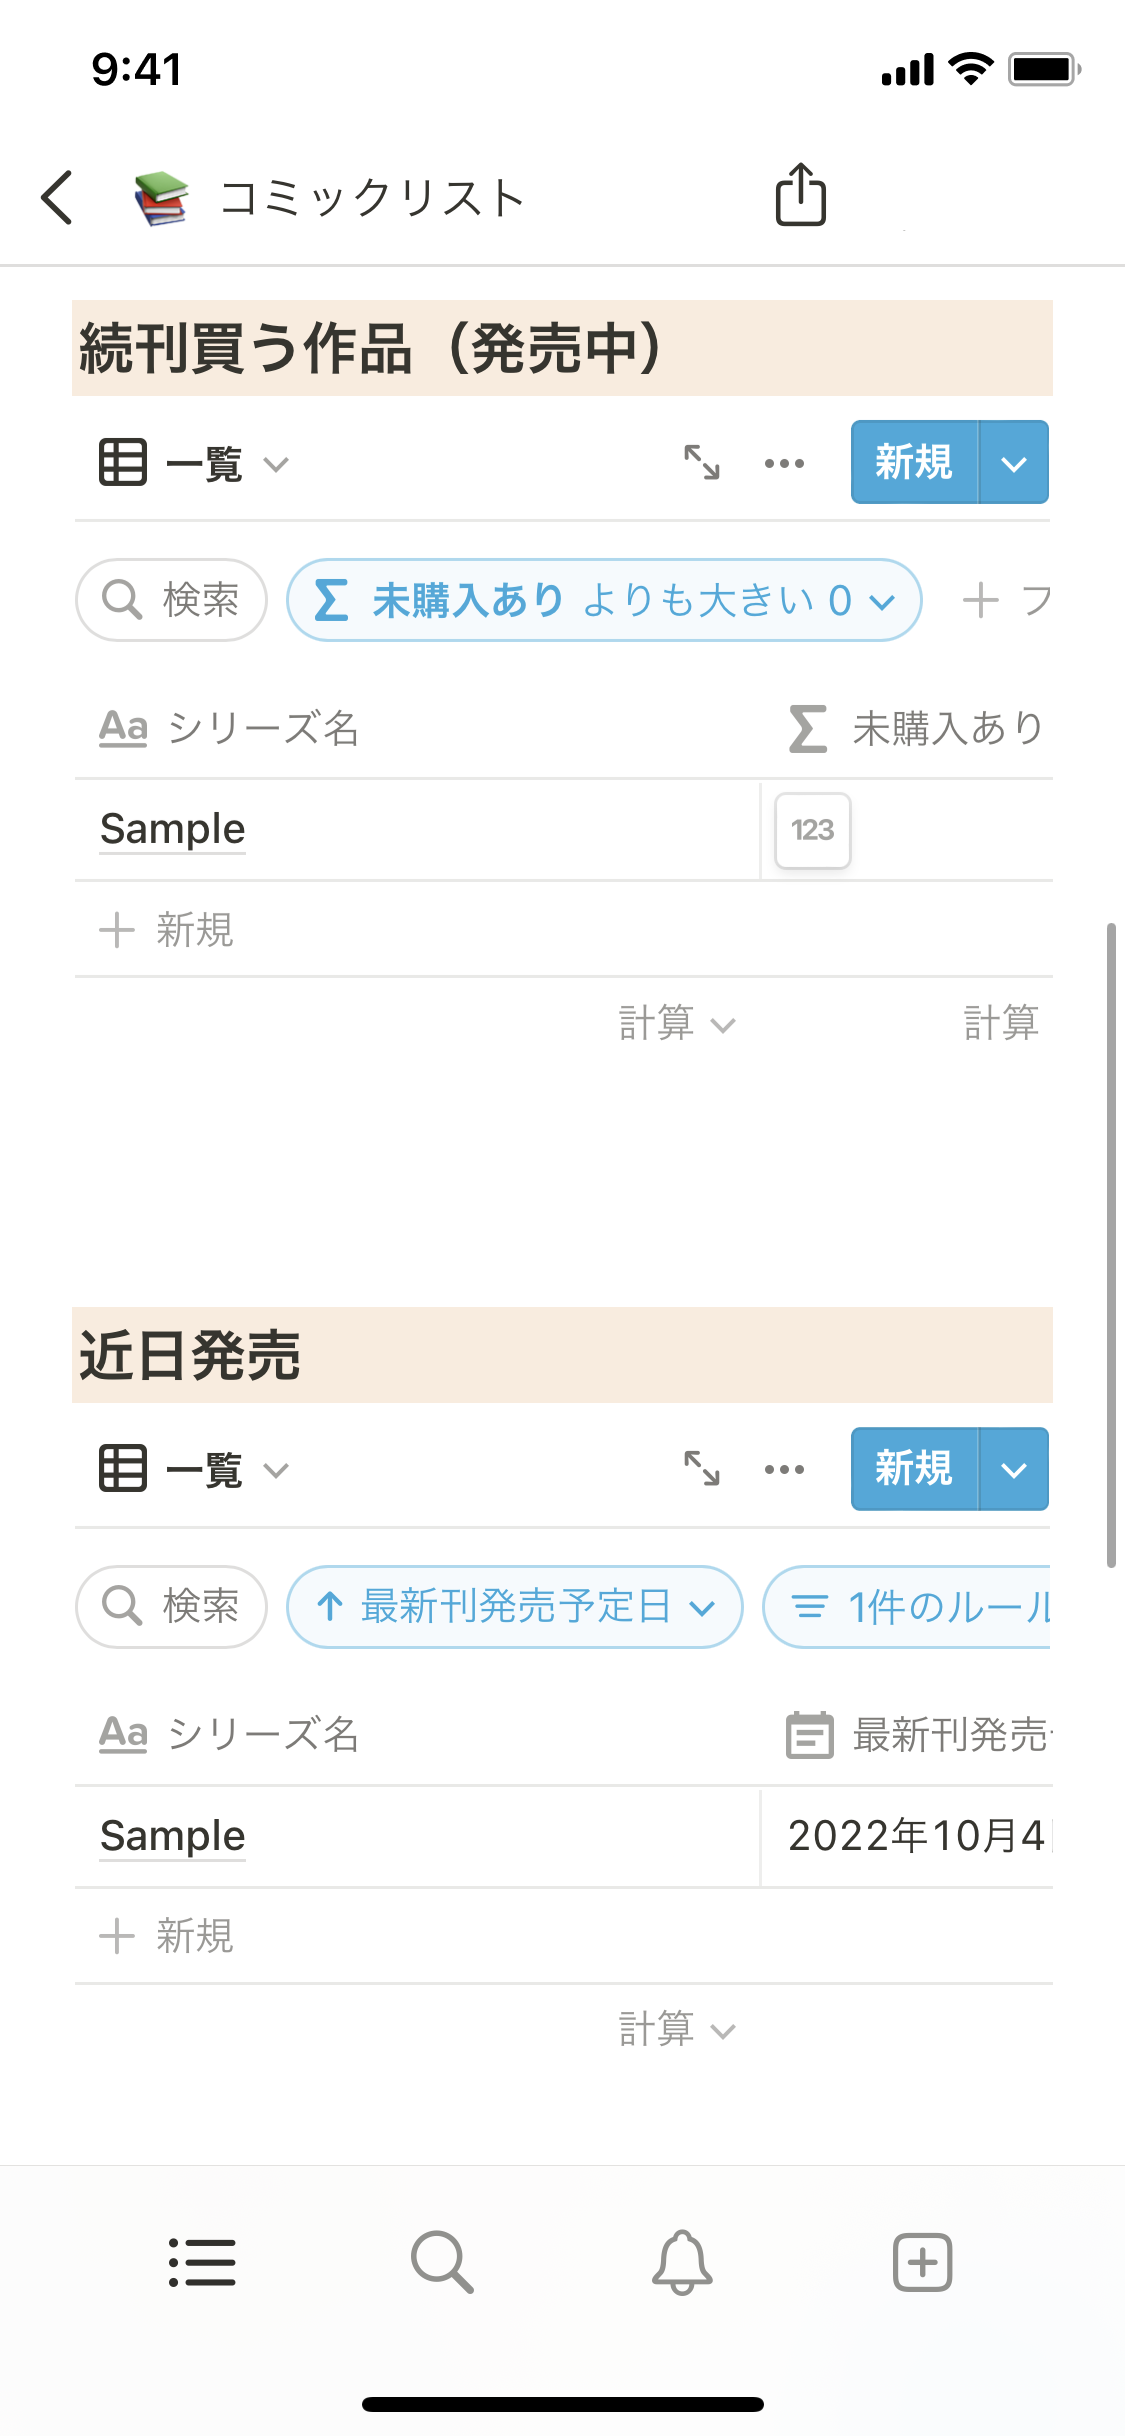Screen dimensions: 1125x2436
Task: Open the sidebar list menu icon
Action: 202,2262
